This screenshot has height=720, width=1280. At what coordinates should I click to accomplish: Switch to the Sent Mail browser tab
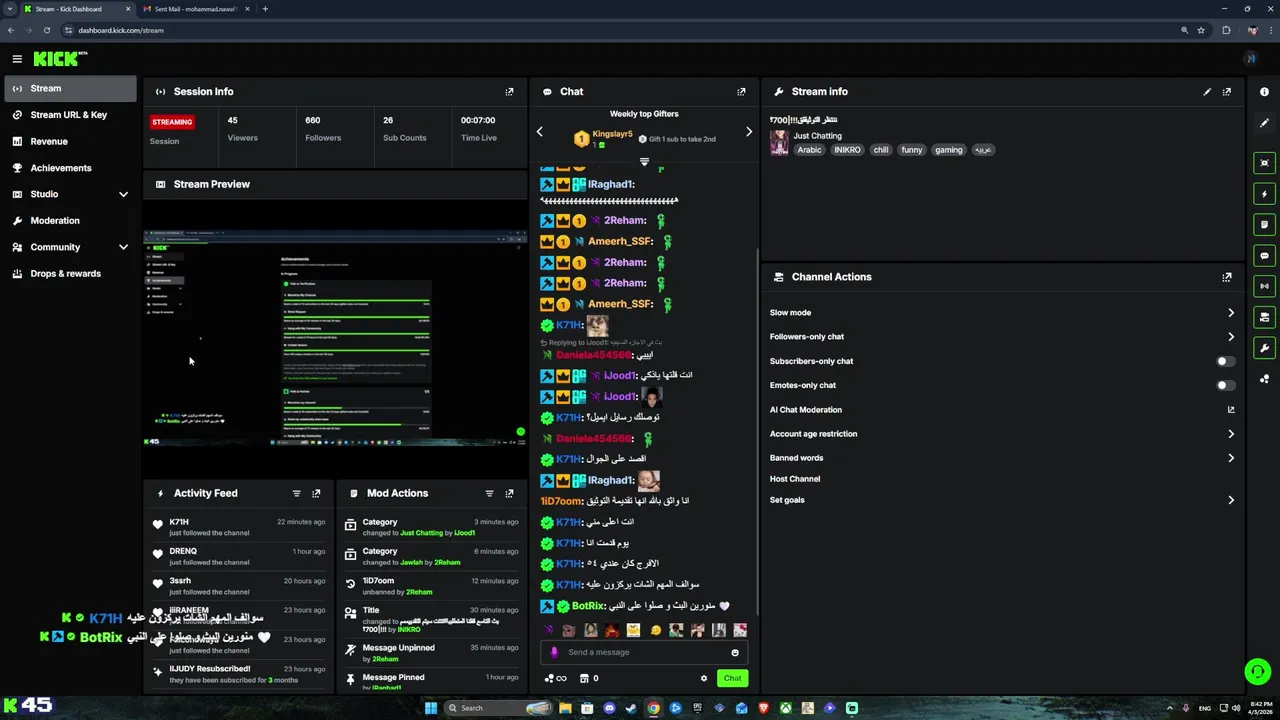pos(195,9)
